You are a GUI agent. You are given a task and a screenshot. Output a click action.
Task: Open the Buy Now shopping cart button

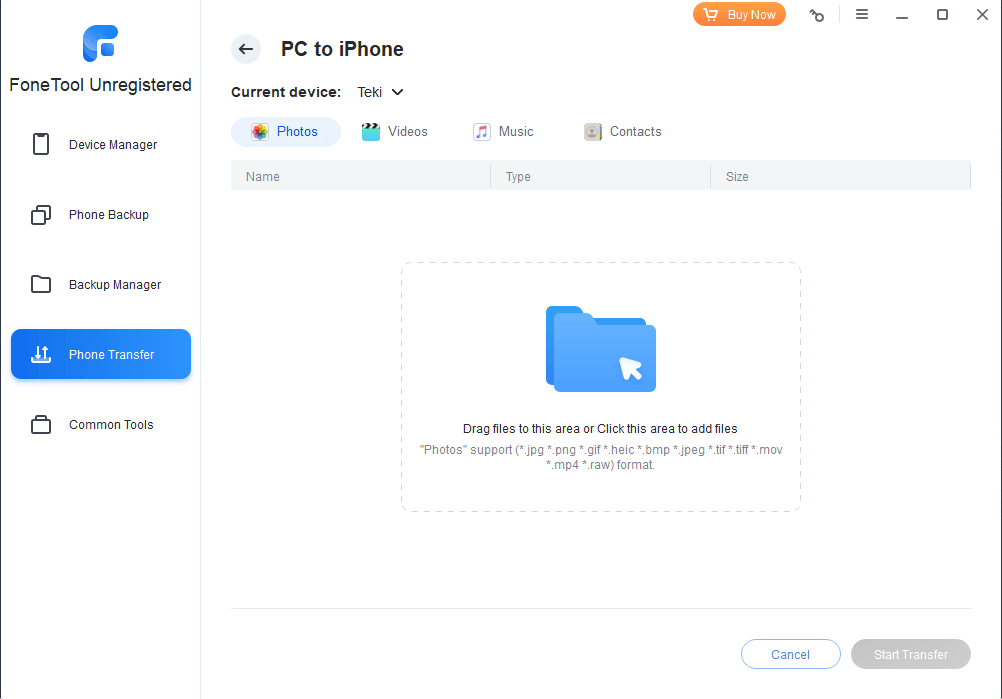(x=739, y=15)
